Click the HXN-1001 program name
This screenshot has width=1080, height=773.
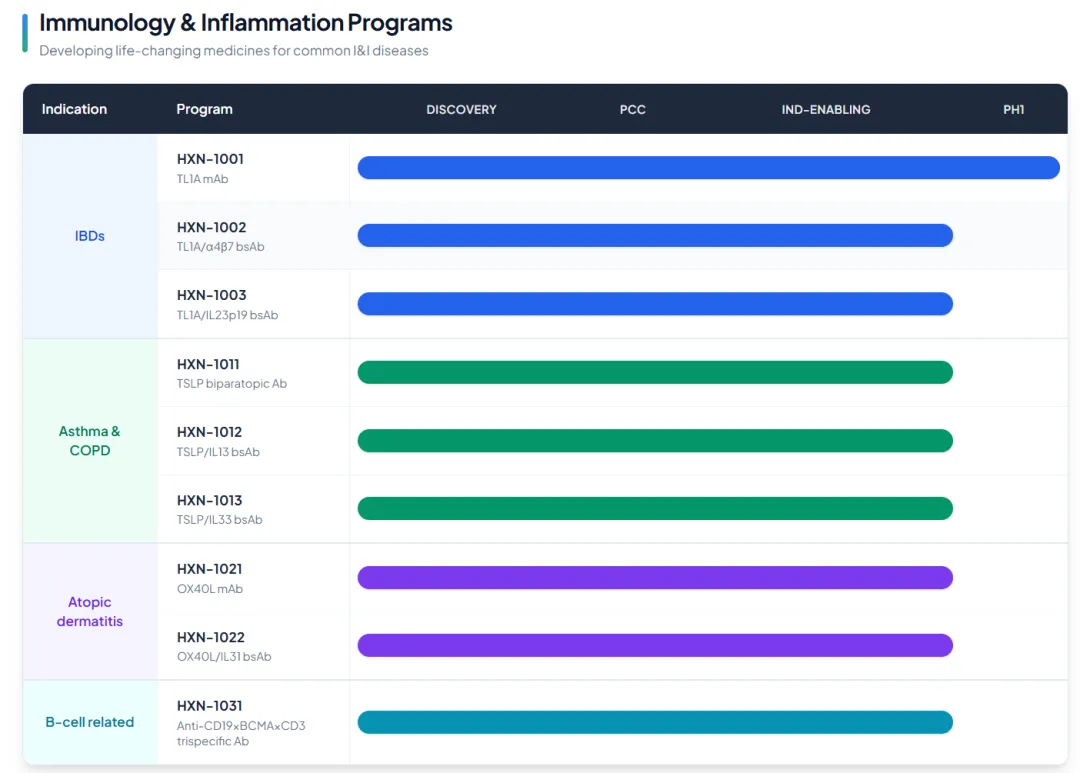point(210,159)
